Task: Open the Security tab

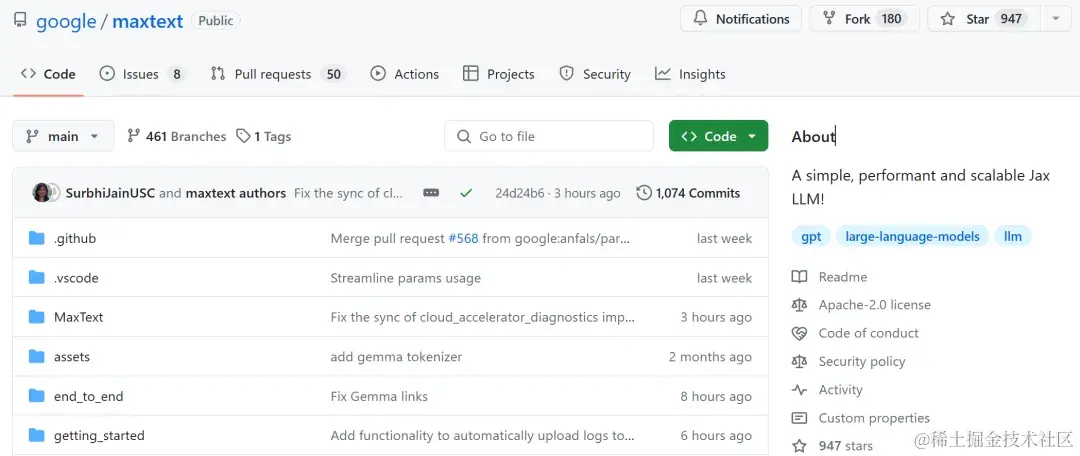Action: coord(595,74)
